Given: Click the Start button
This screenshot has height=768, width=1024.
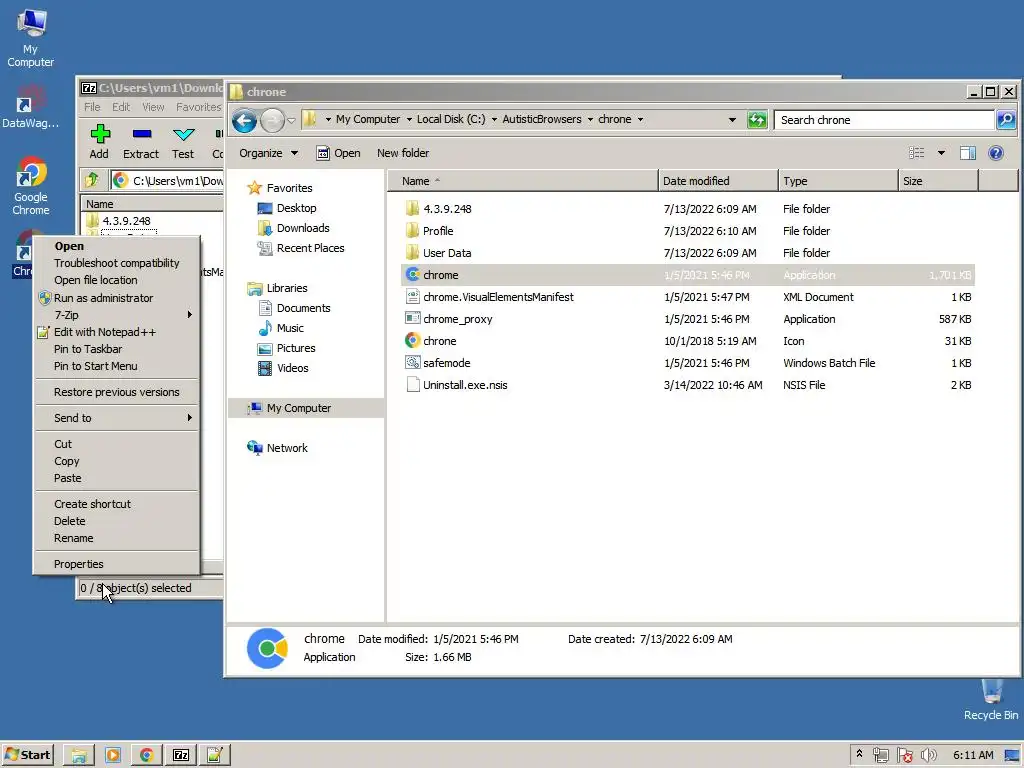Looking at the screenshot, I should click(x=27, y=755).
